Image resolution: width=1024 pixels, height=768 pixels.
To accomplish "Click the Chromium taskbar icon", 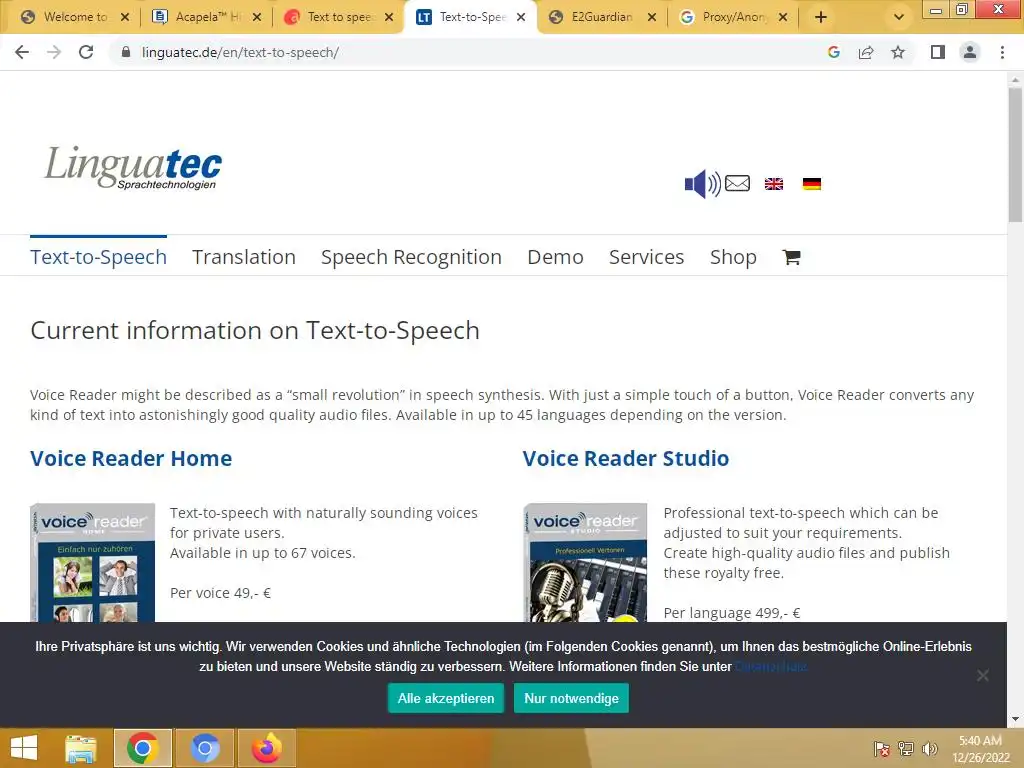I will (x=204, y=748).
